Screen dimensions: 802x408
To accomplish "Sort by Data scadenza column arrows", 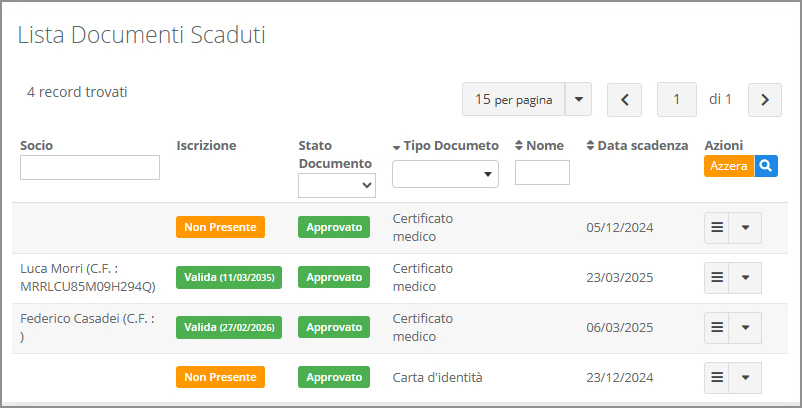I will tap(591, 146).
